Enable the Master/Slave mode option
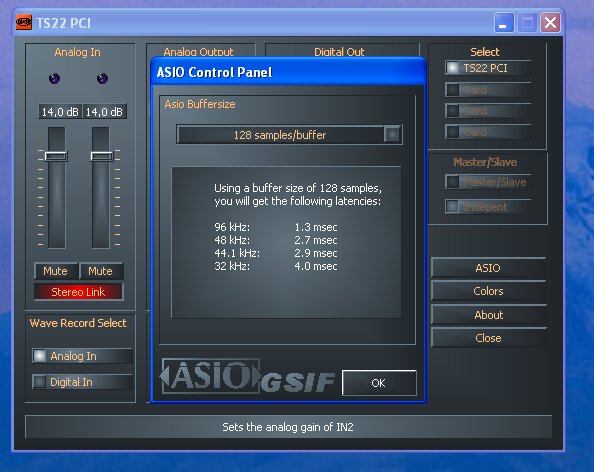 click(x=488, y=182)
